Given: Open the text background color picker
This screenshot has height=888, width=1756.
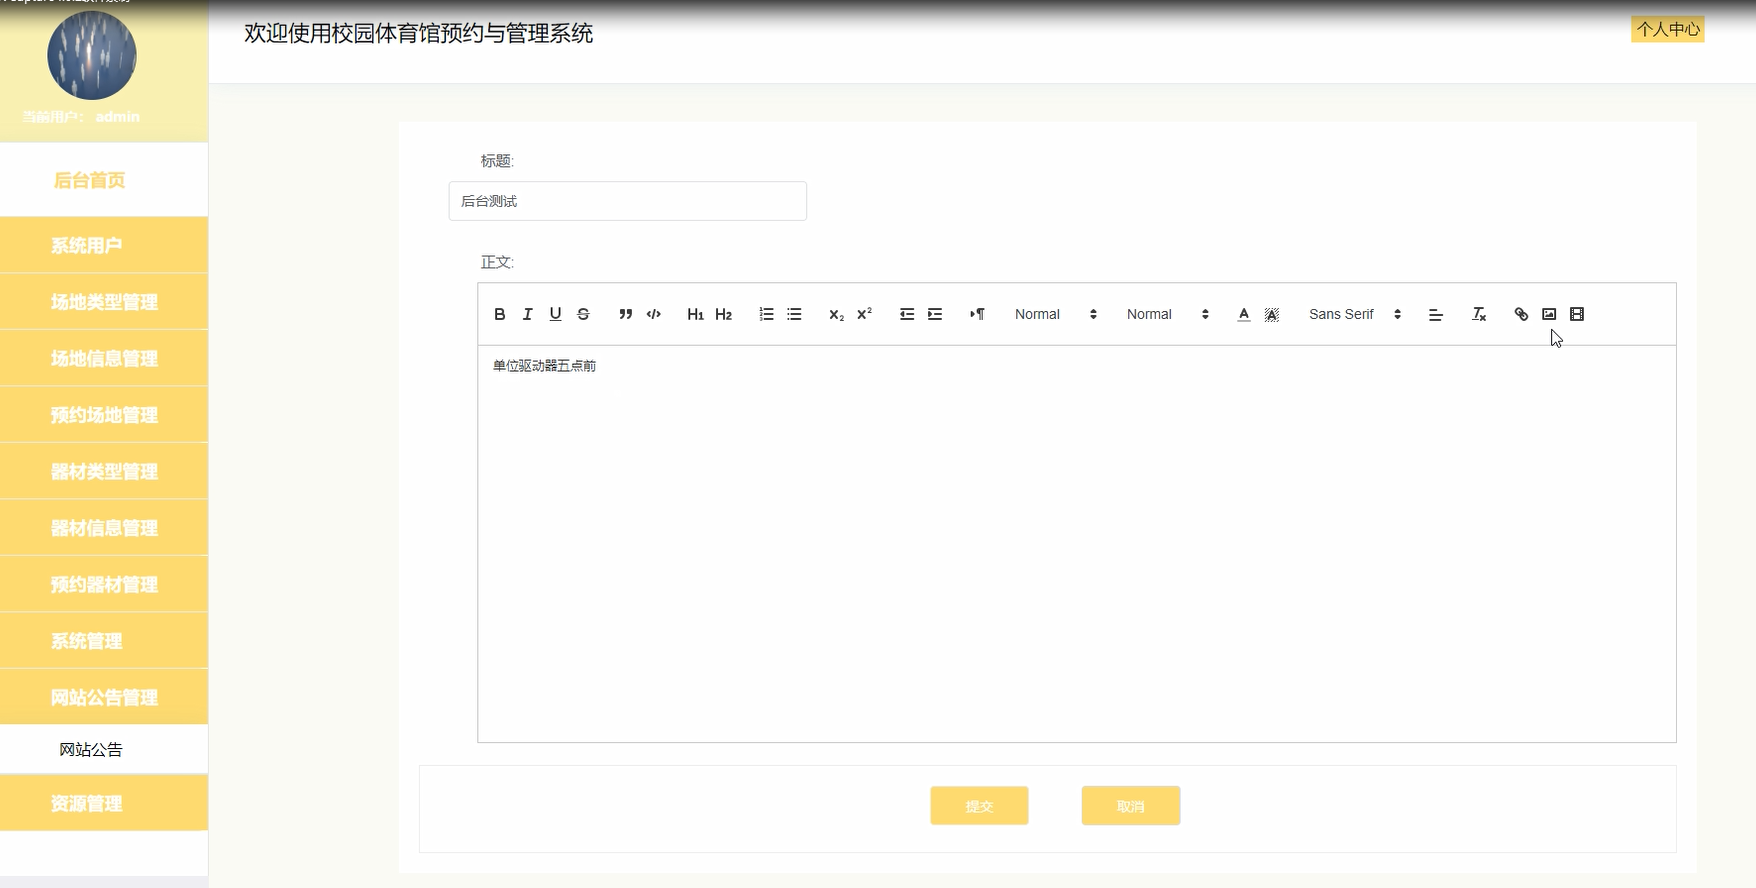Looking at the screenshot, I should (1271, 314).
